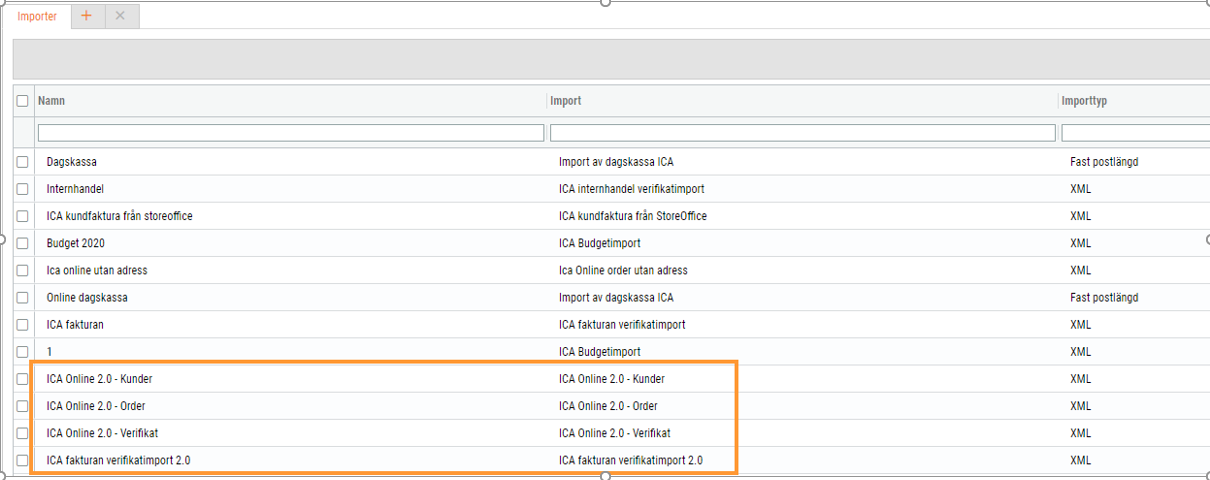Check ICA Online 2.0 - Kunder checkbox
The height and width of the screenshot is (480, 1210).
click(23, 379)
